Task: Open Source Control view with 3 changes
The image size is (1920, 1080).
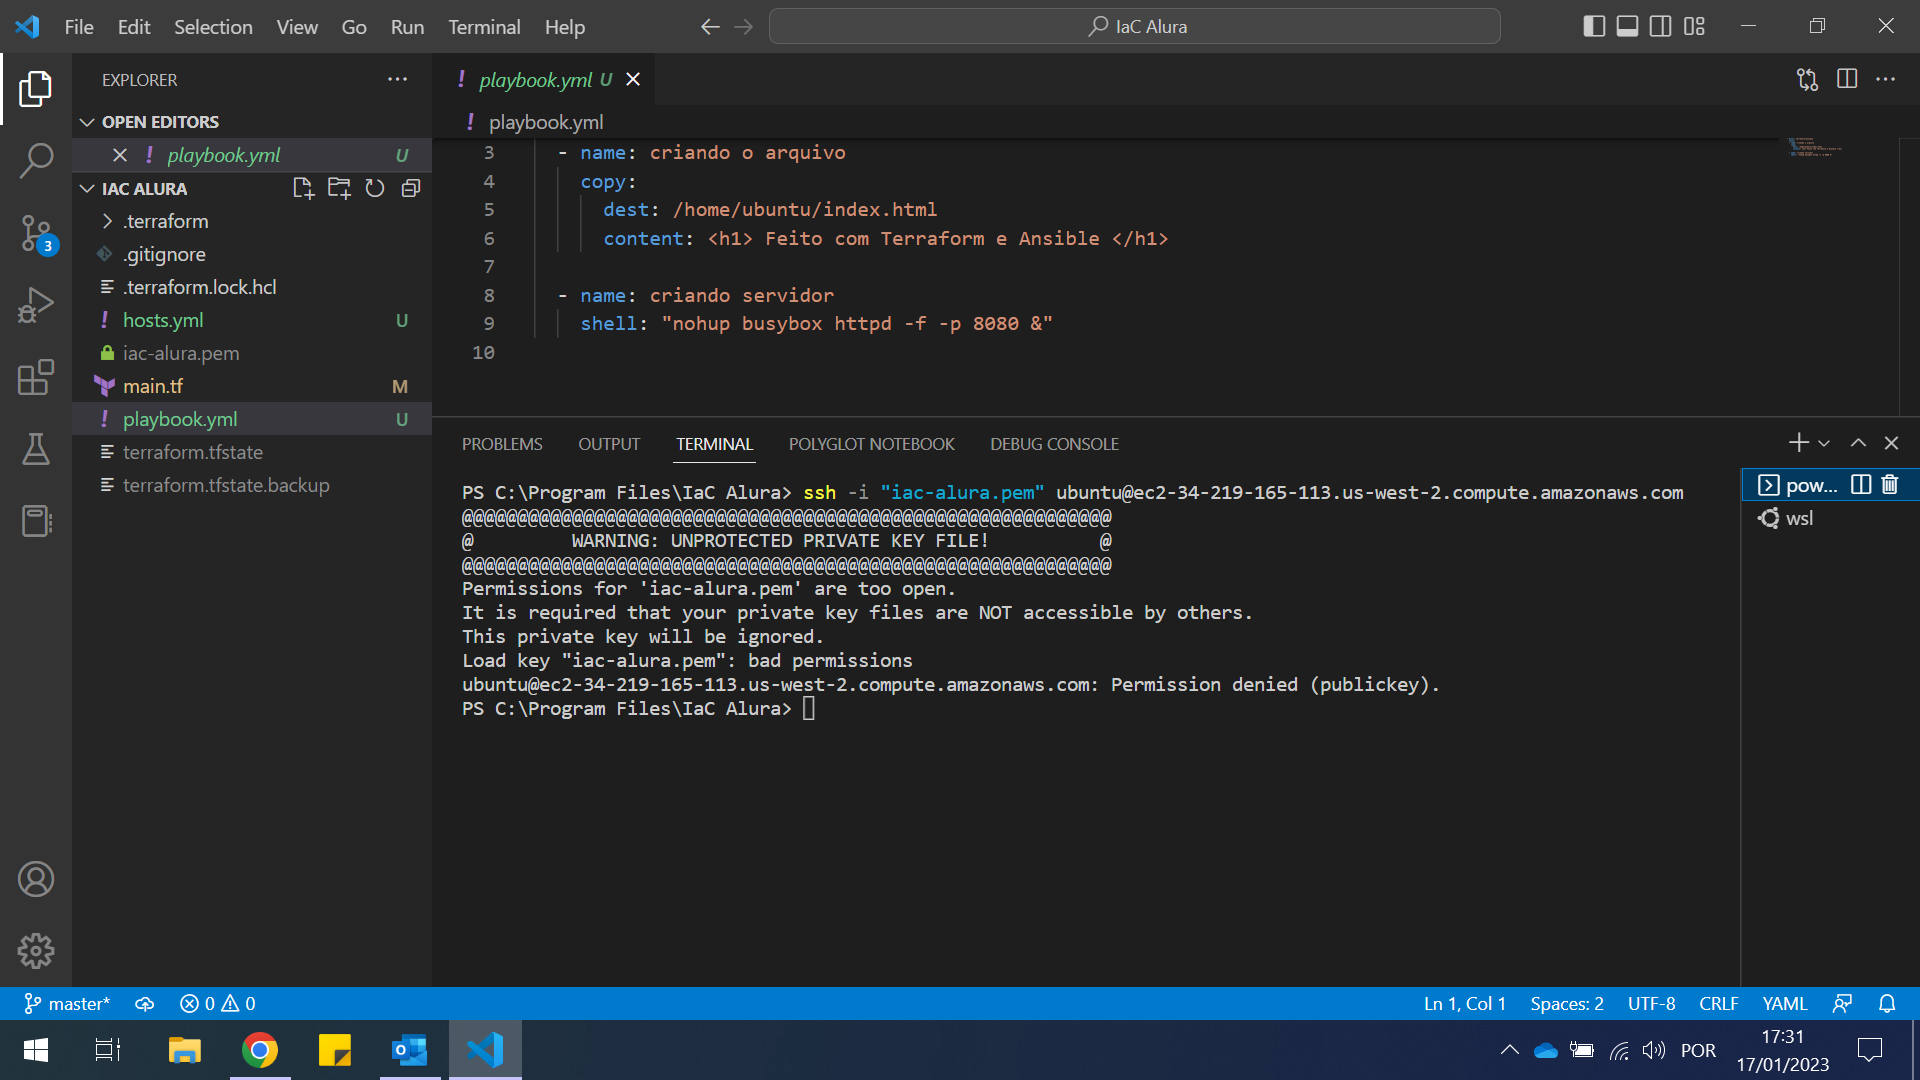Action: click(x=36, y=234)
